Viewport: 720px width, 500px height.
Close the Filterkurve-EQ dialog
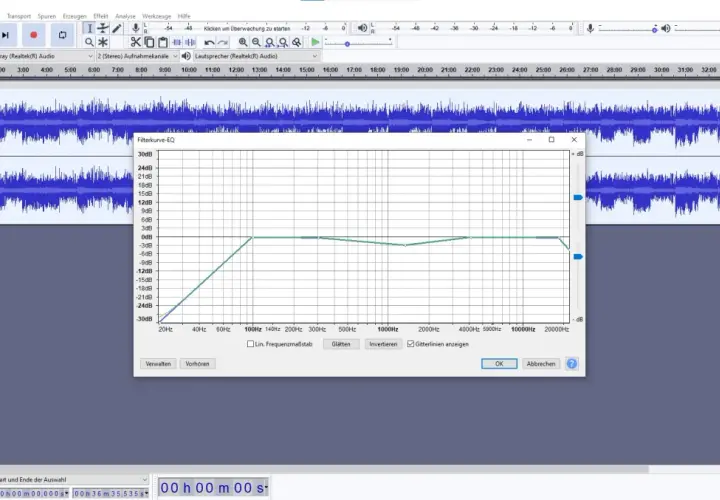click(574, 140)
